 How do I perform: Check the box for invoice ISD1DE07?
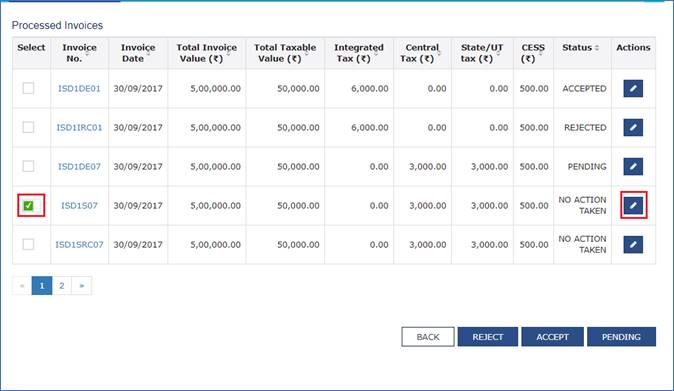point(28,166)
